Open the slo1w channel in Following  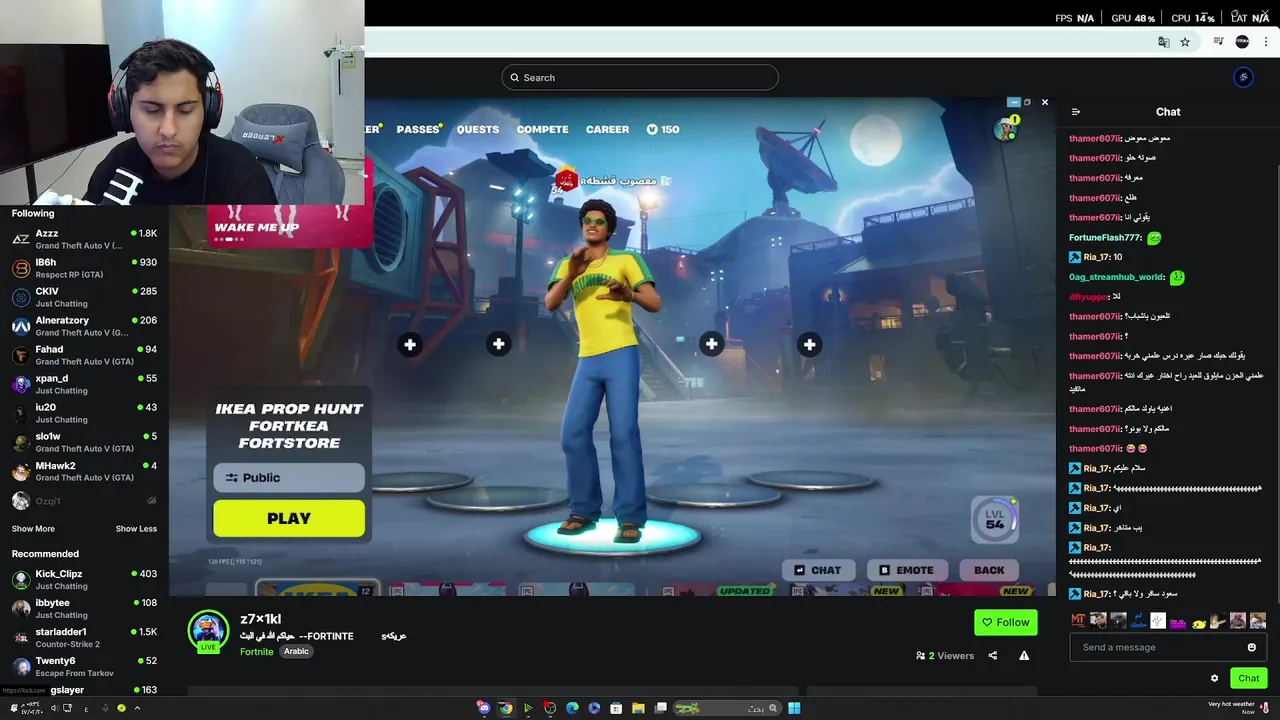[x=84, y=442]
